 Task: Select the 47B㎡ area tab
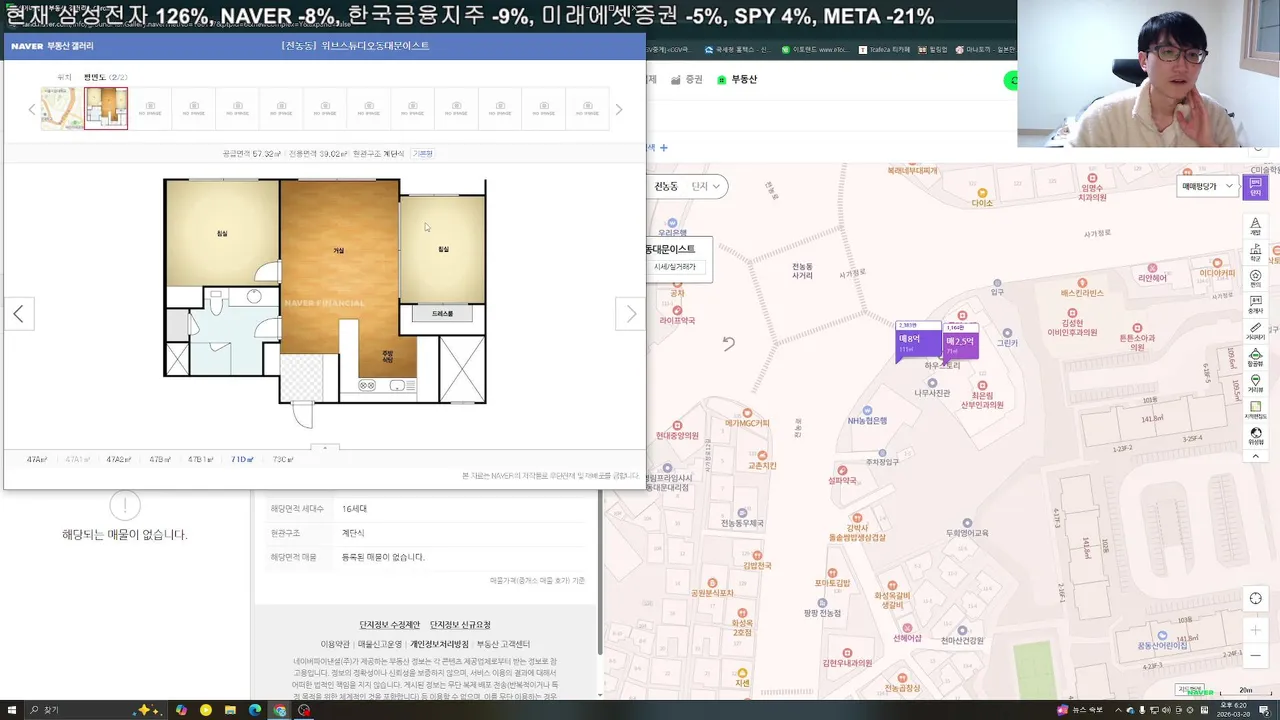pos(160,460)
